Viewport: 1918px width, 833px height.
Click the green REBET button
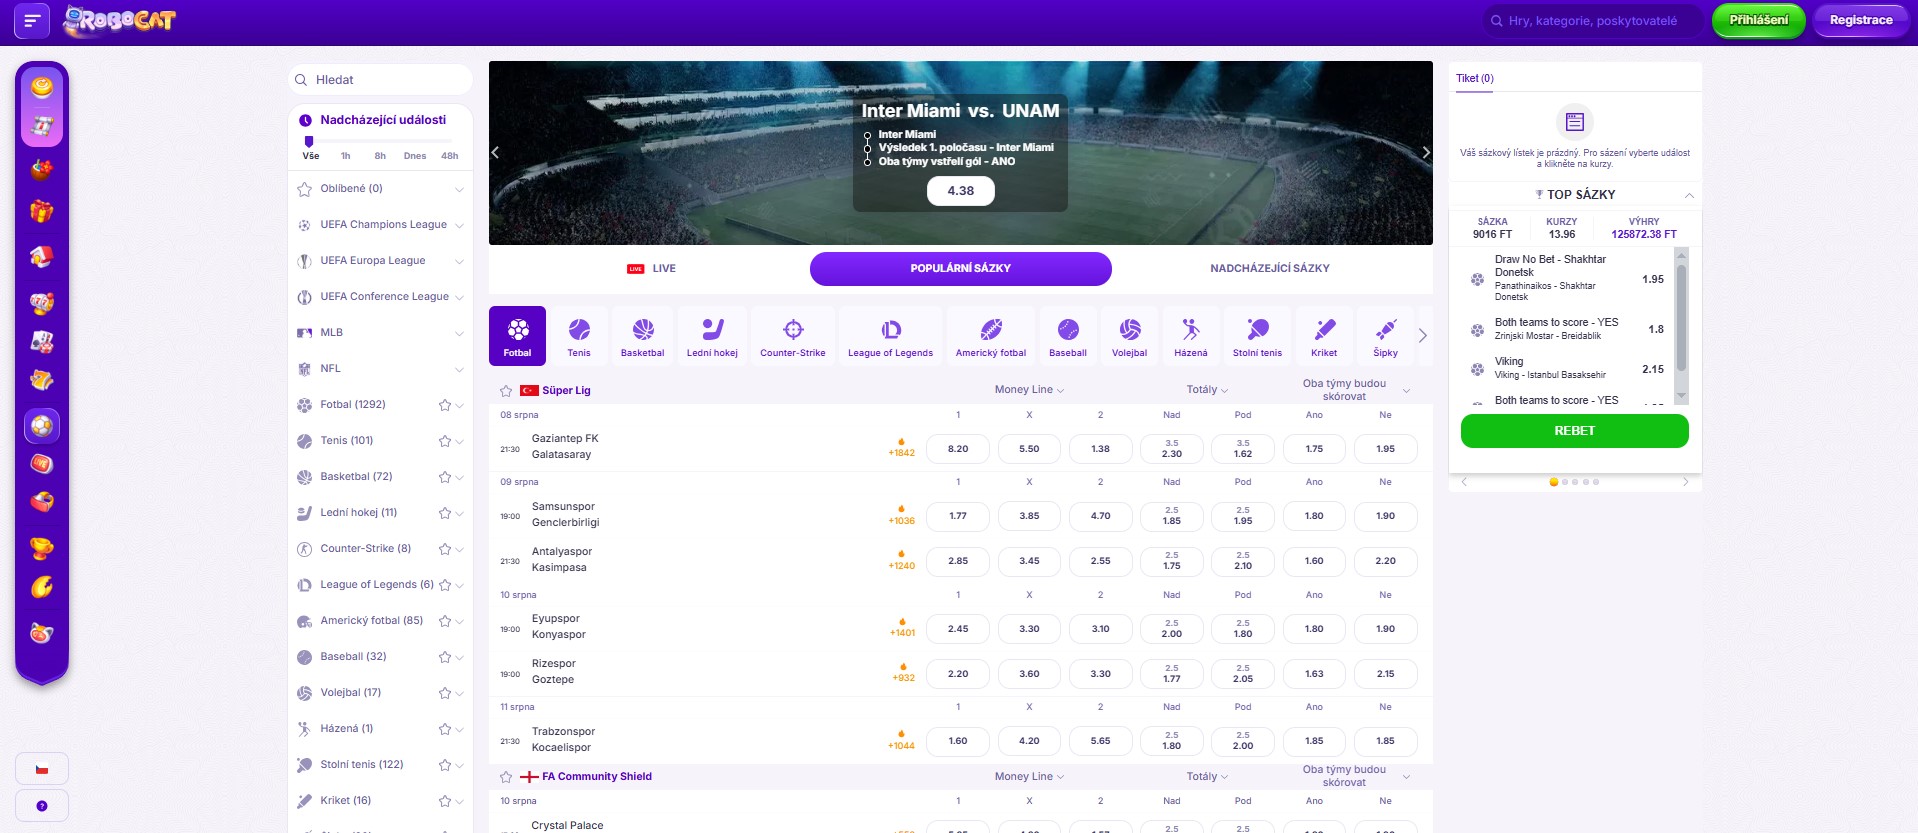pyautogui.click(x=1574, y=431)
